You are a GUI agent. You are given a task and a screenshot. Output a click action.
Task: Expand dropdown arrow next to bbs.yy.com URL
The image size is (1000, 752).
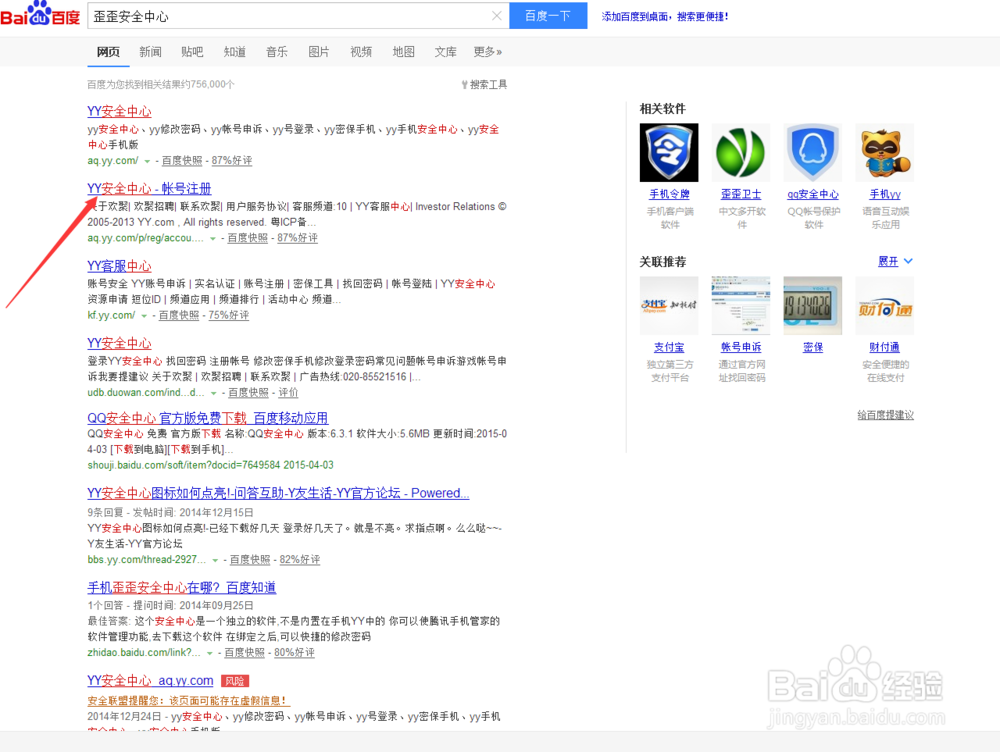215,560
